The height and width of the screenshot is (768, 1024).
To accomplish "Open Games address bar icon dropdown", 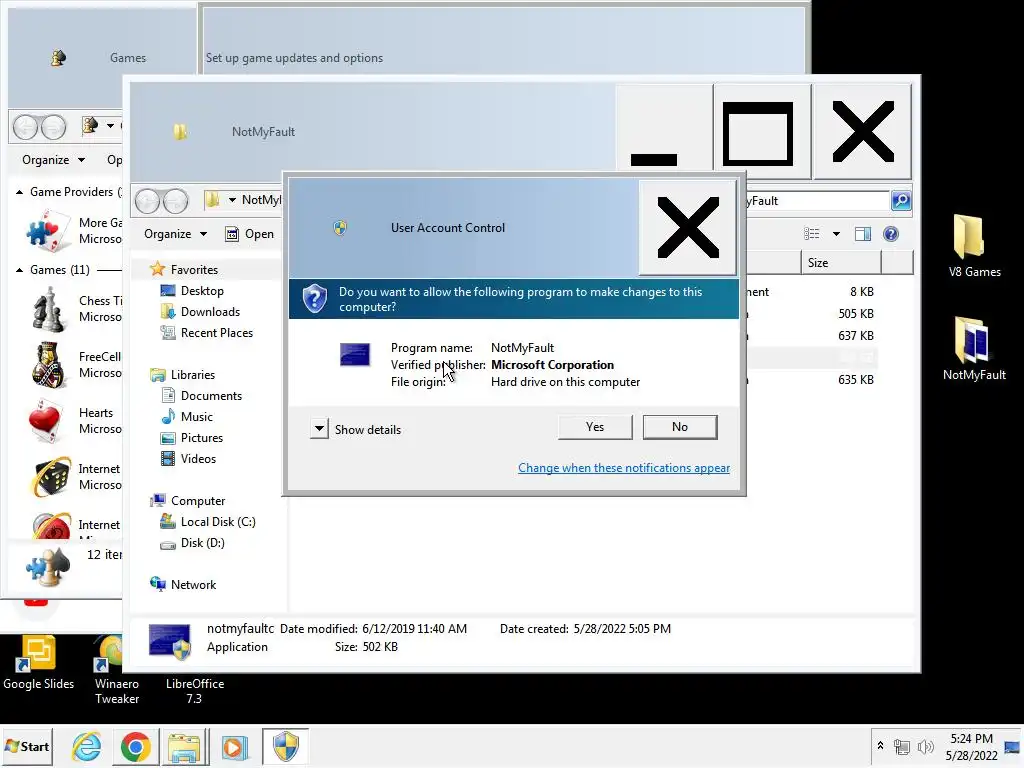I will (110, 125).
